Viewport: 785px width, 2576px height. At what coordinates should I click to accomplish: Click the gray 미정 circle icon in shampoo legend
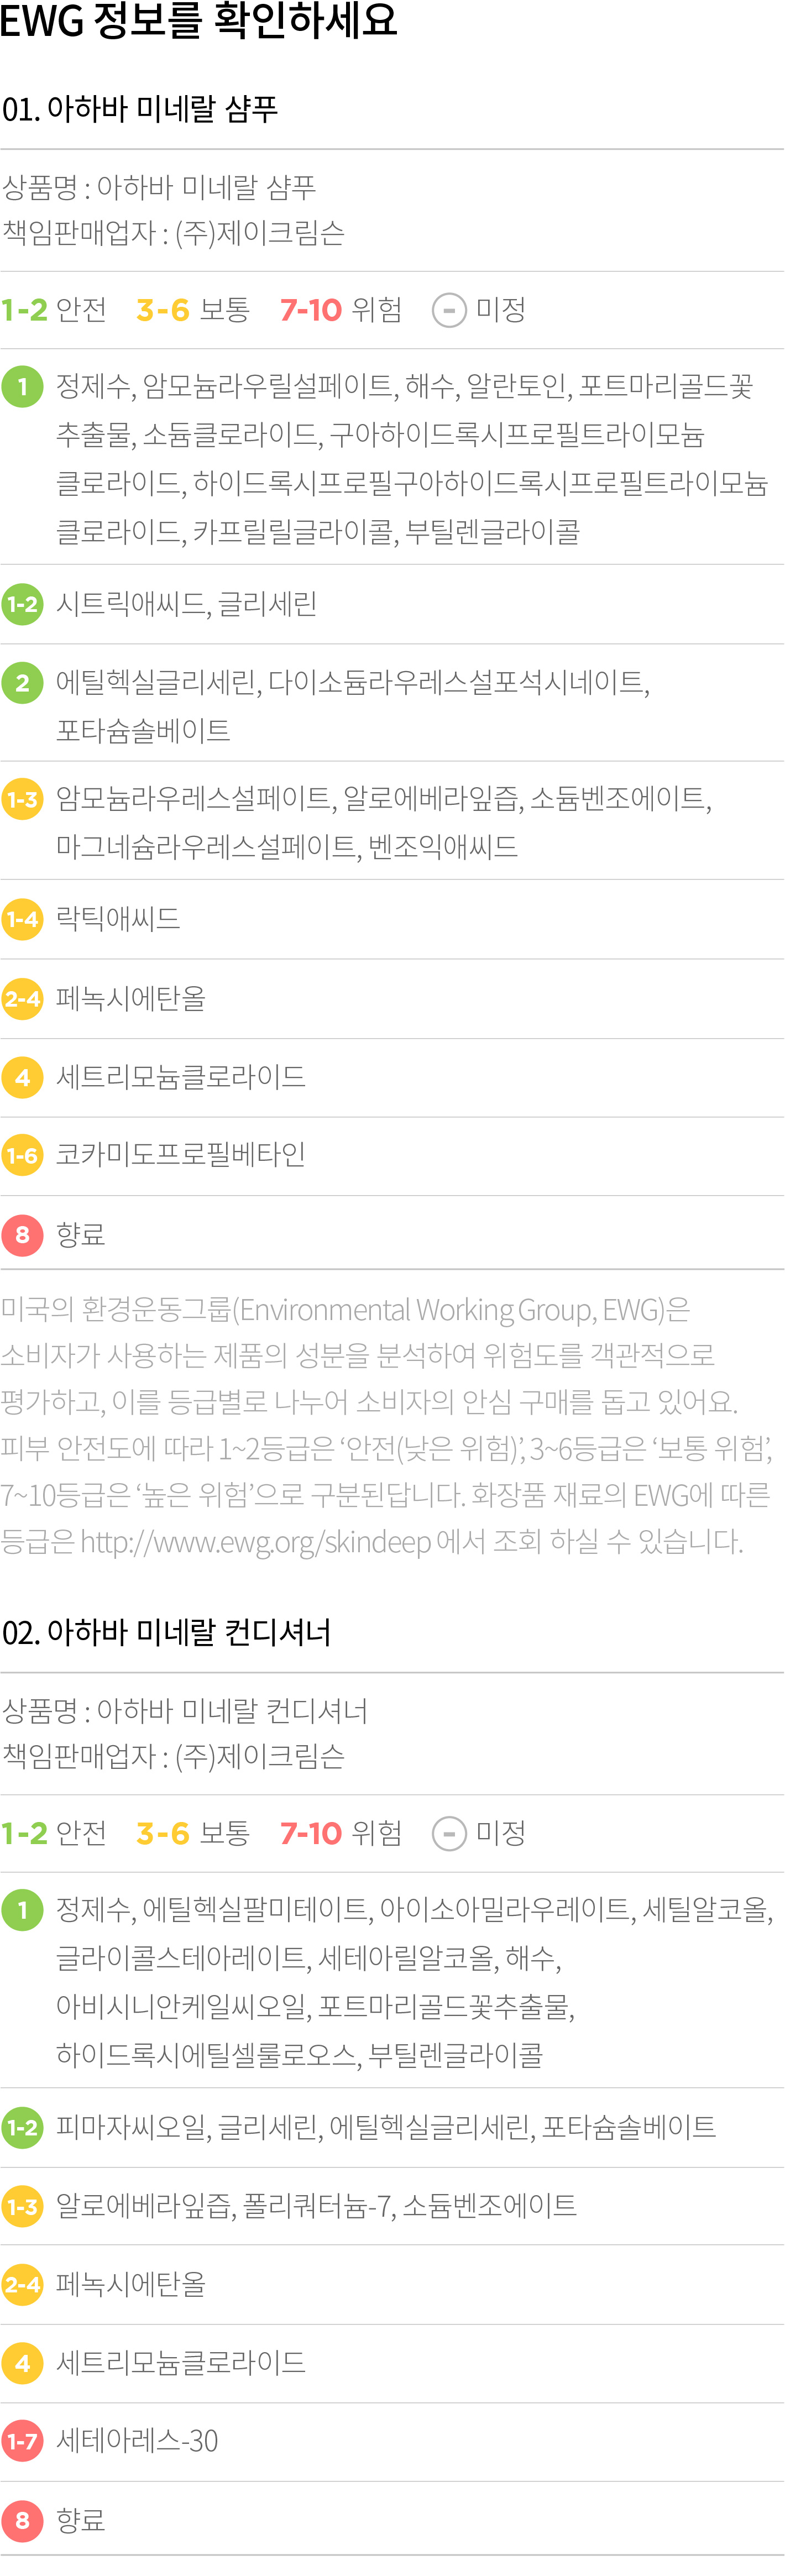tap(449, 311)
